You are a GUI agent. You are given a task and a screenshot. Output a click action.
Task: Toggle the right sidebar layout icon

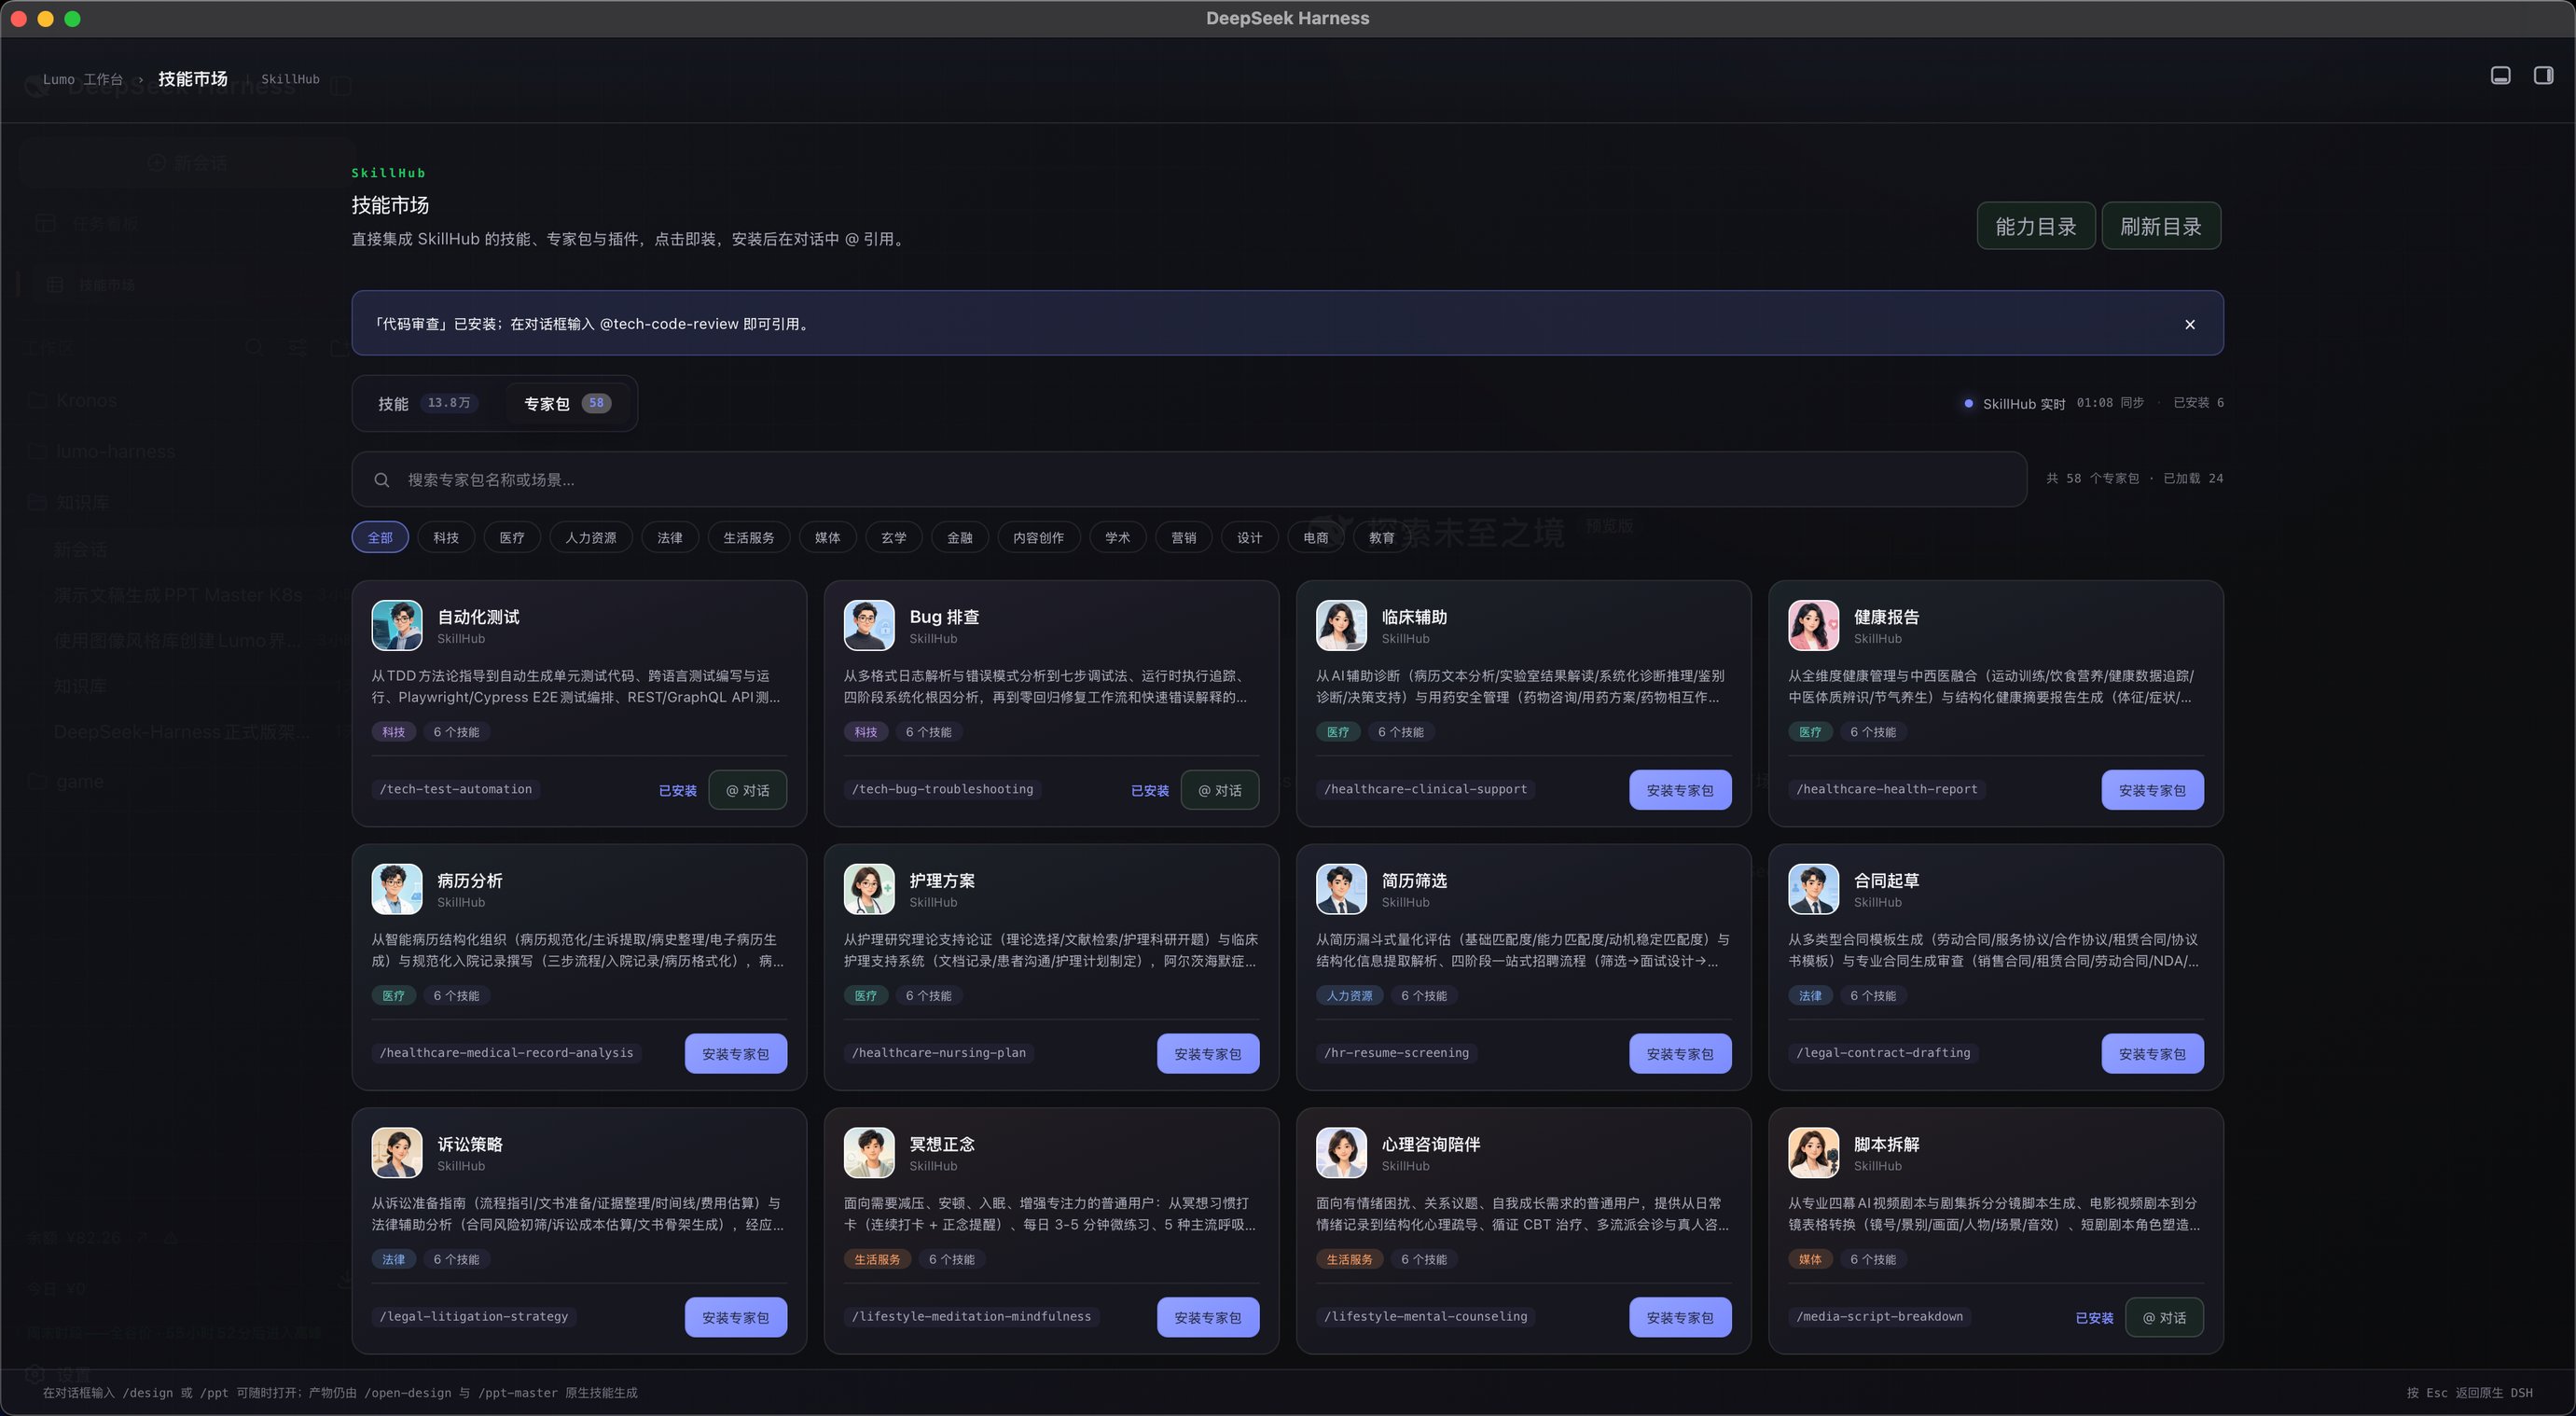pyautogui.click(x=2543, y=76)
